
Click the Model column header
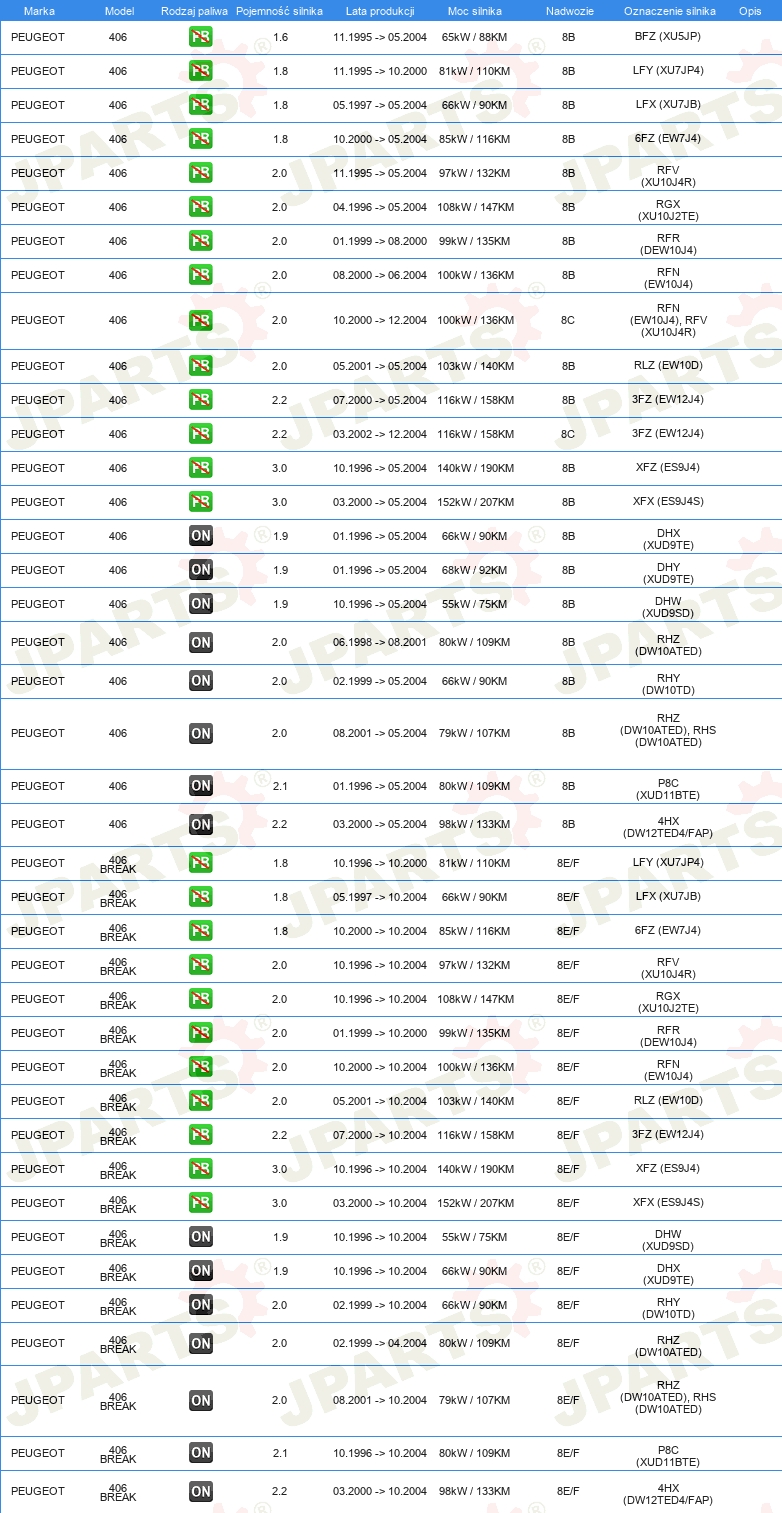tap(119, 11)
